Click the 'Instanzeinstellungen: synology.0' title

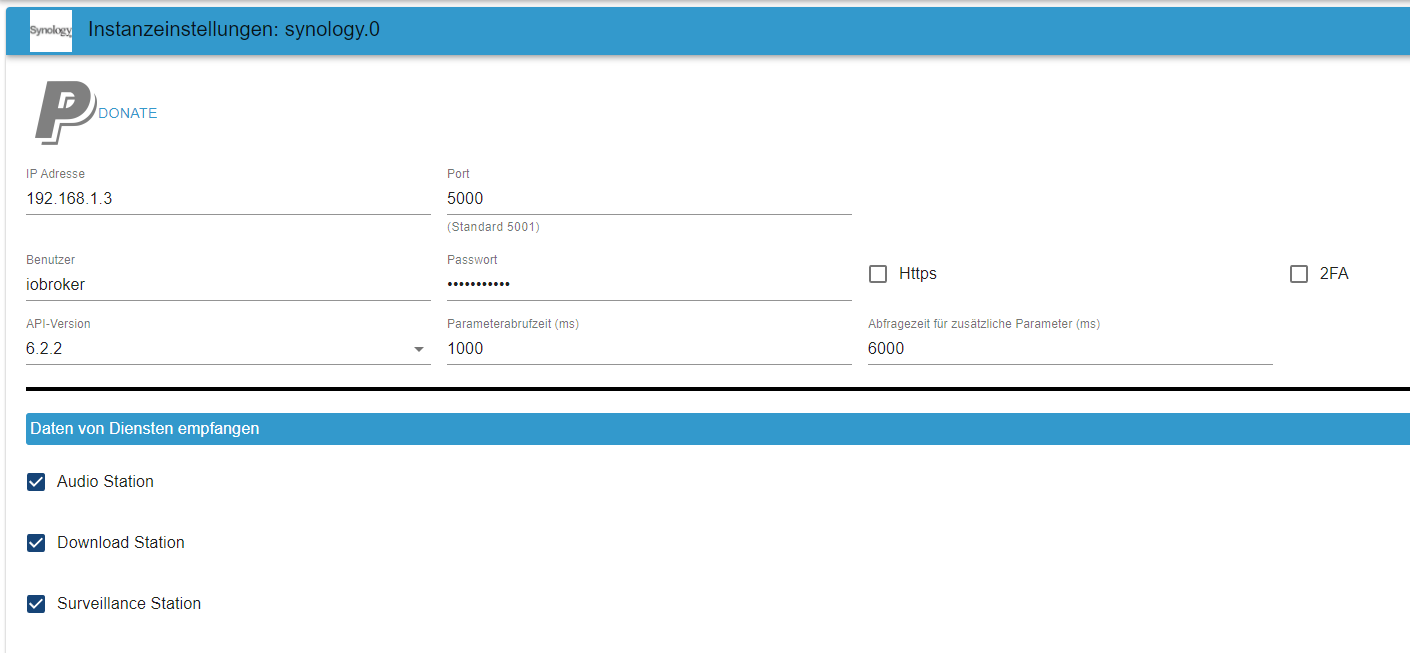coord(233,30)
